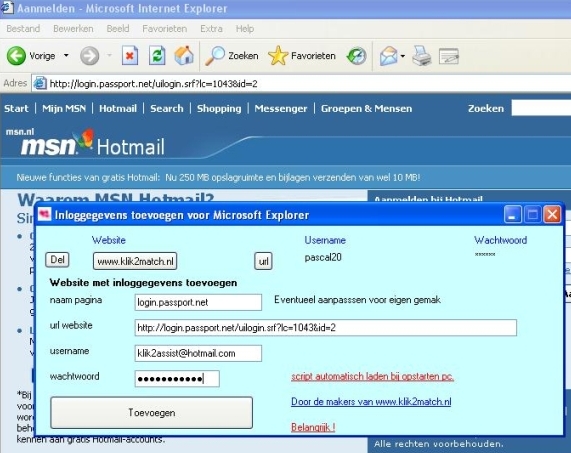Click the Del button for klik2match
This screenshot has height=453, width=571.
[x=57, y=260]
